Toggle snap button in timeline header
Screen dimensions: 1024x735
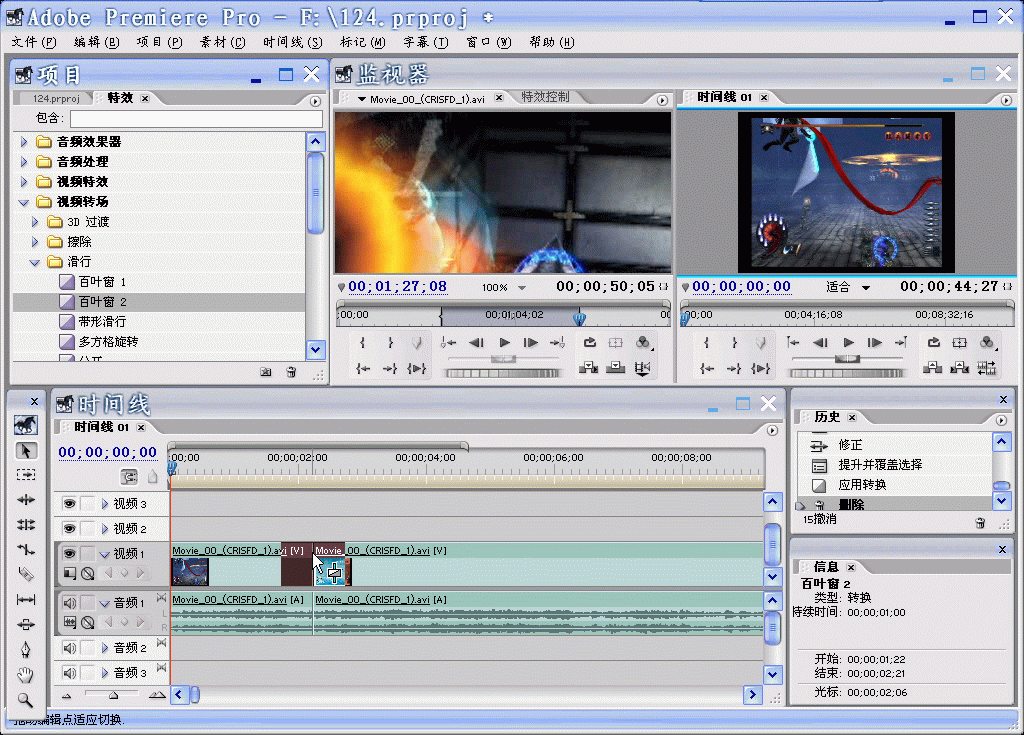[129, 477]
